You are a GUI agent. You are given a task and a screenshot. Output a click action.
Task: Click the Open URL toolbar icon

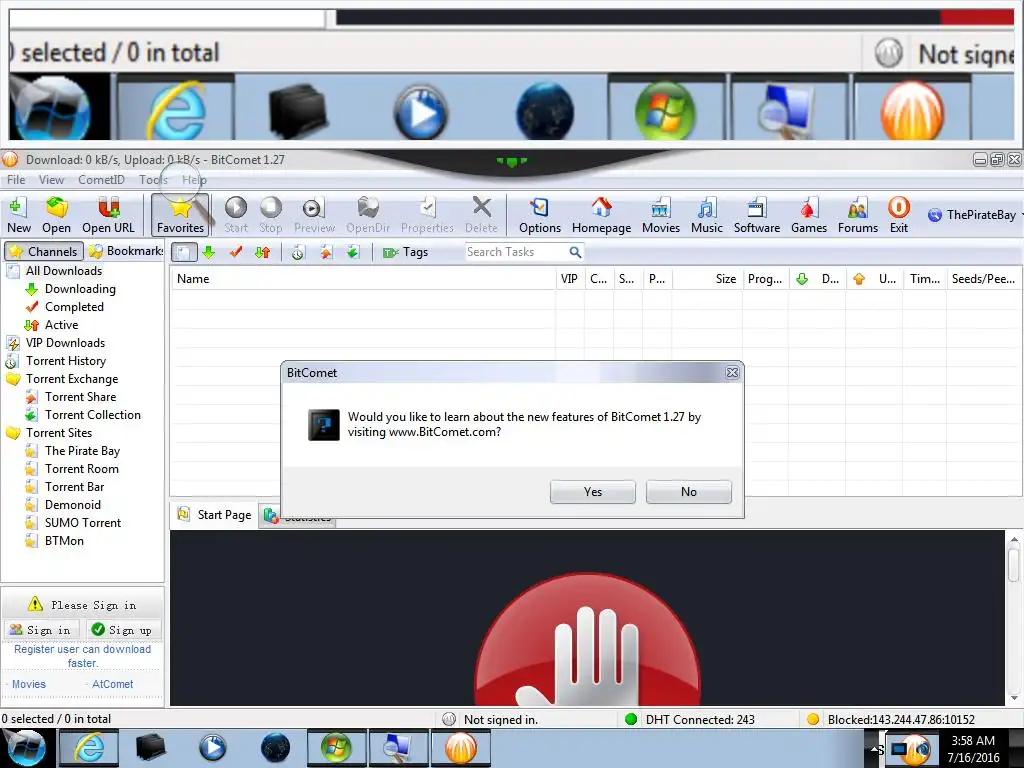pos(108,215)
